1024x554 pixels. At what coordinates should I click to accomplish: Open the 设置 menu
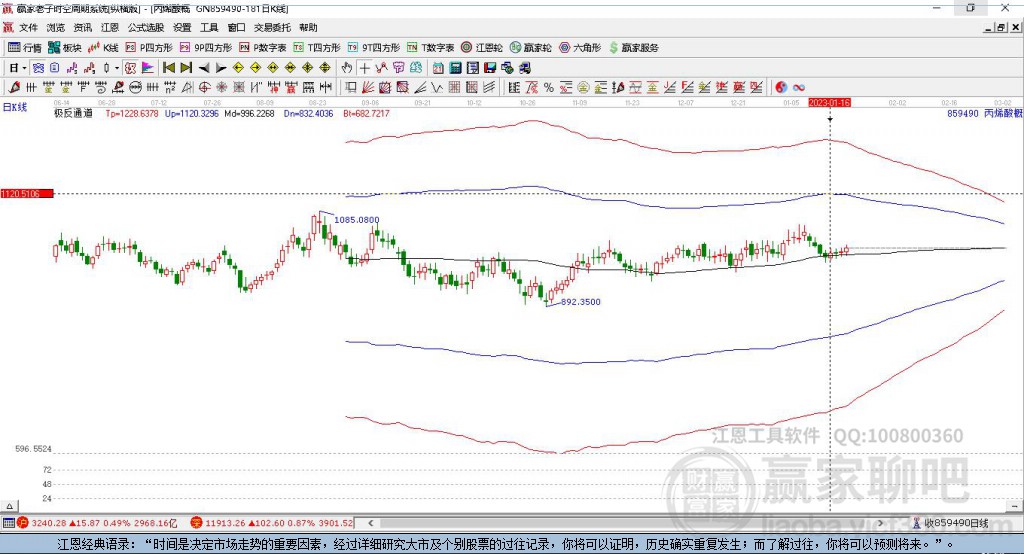click(x=182, y=27)
